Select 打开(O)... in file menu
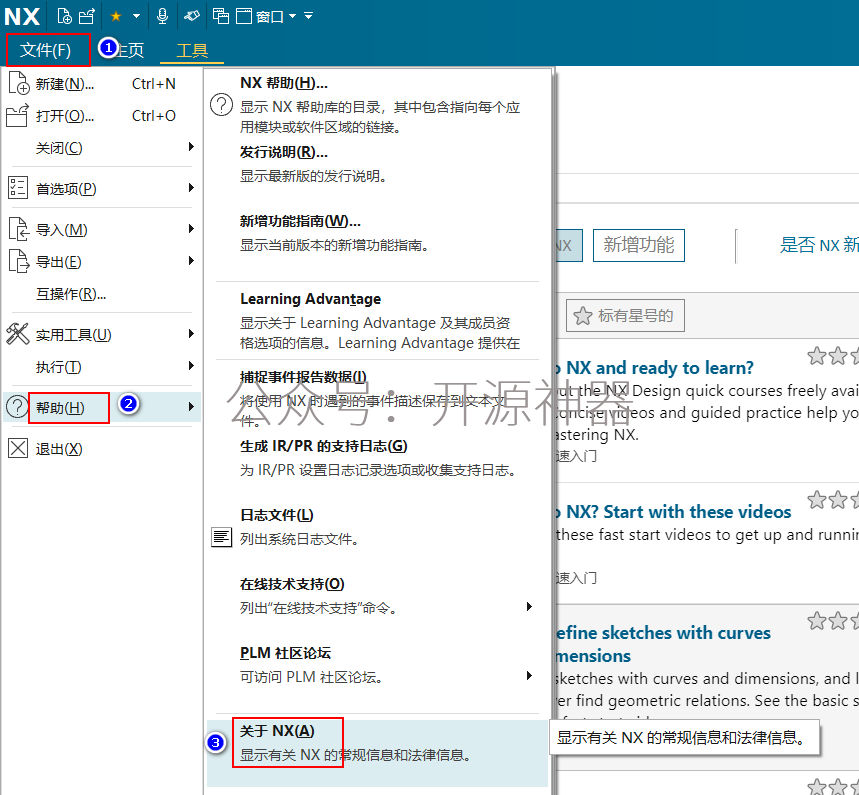The image size is (859, 795). tap(101, 116)
